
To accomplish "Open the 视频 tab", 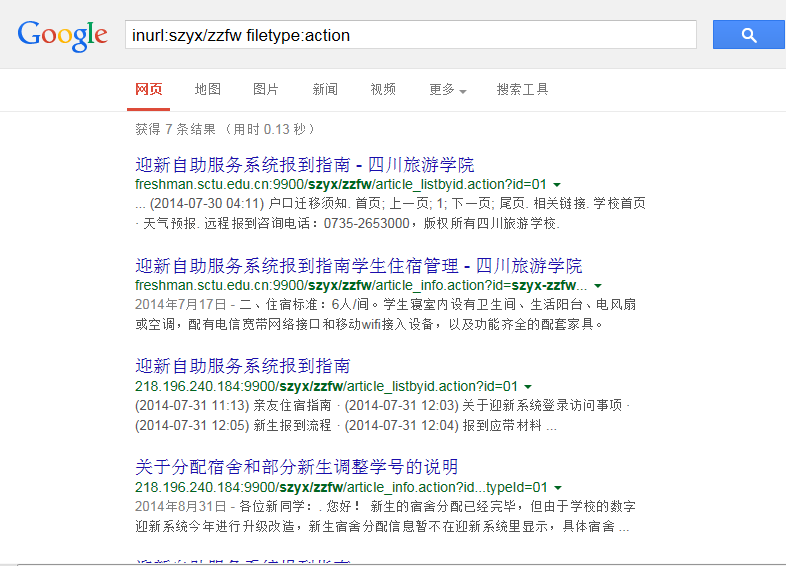I will [x=383, y=89].
